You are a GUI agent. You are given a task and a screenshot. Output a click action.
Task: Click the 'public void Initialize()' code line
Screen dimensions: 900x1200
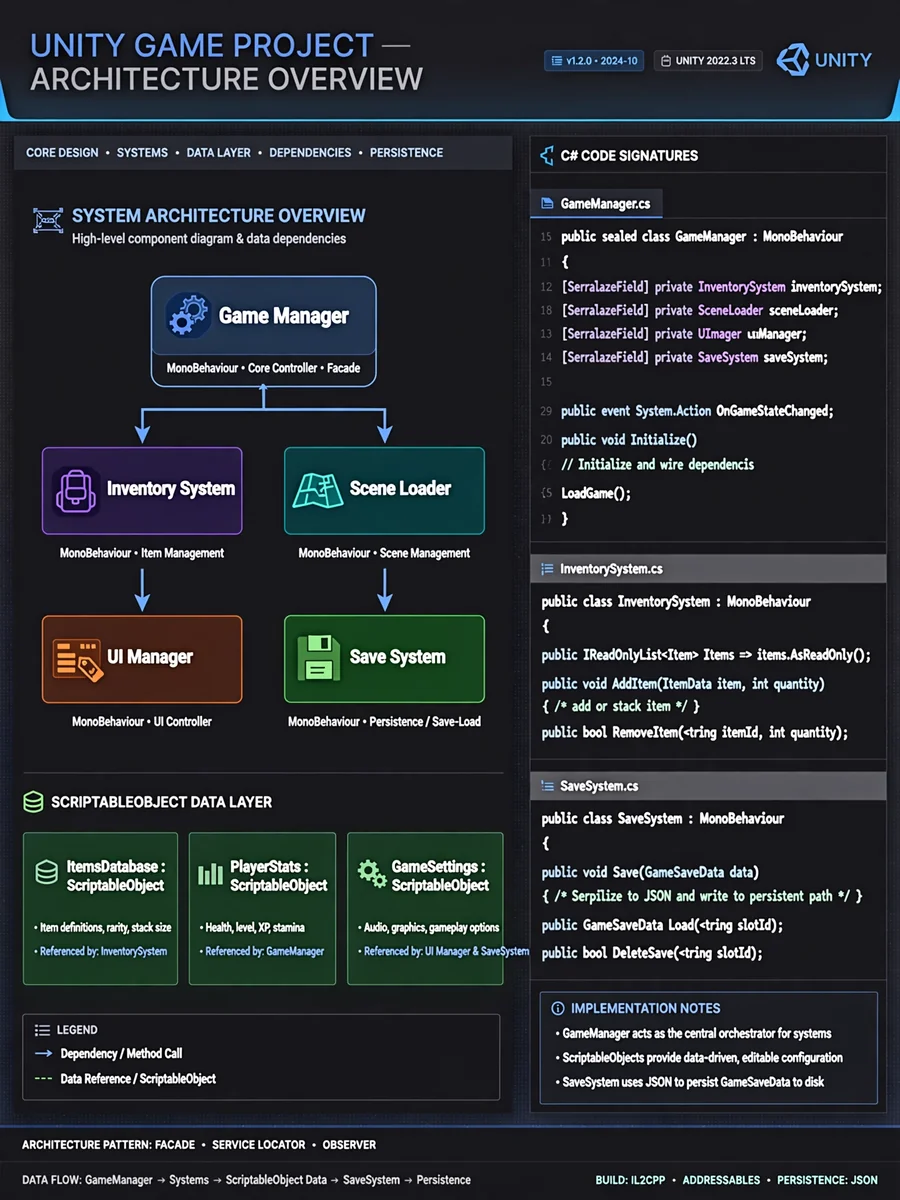(x=629, y=439)
